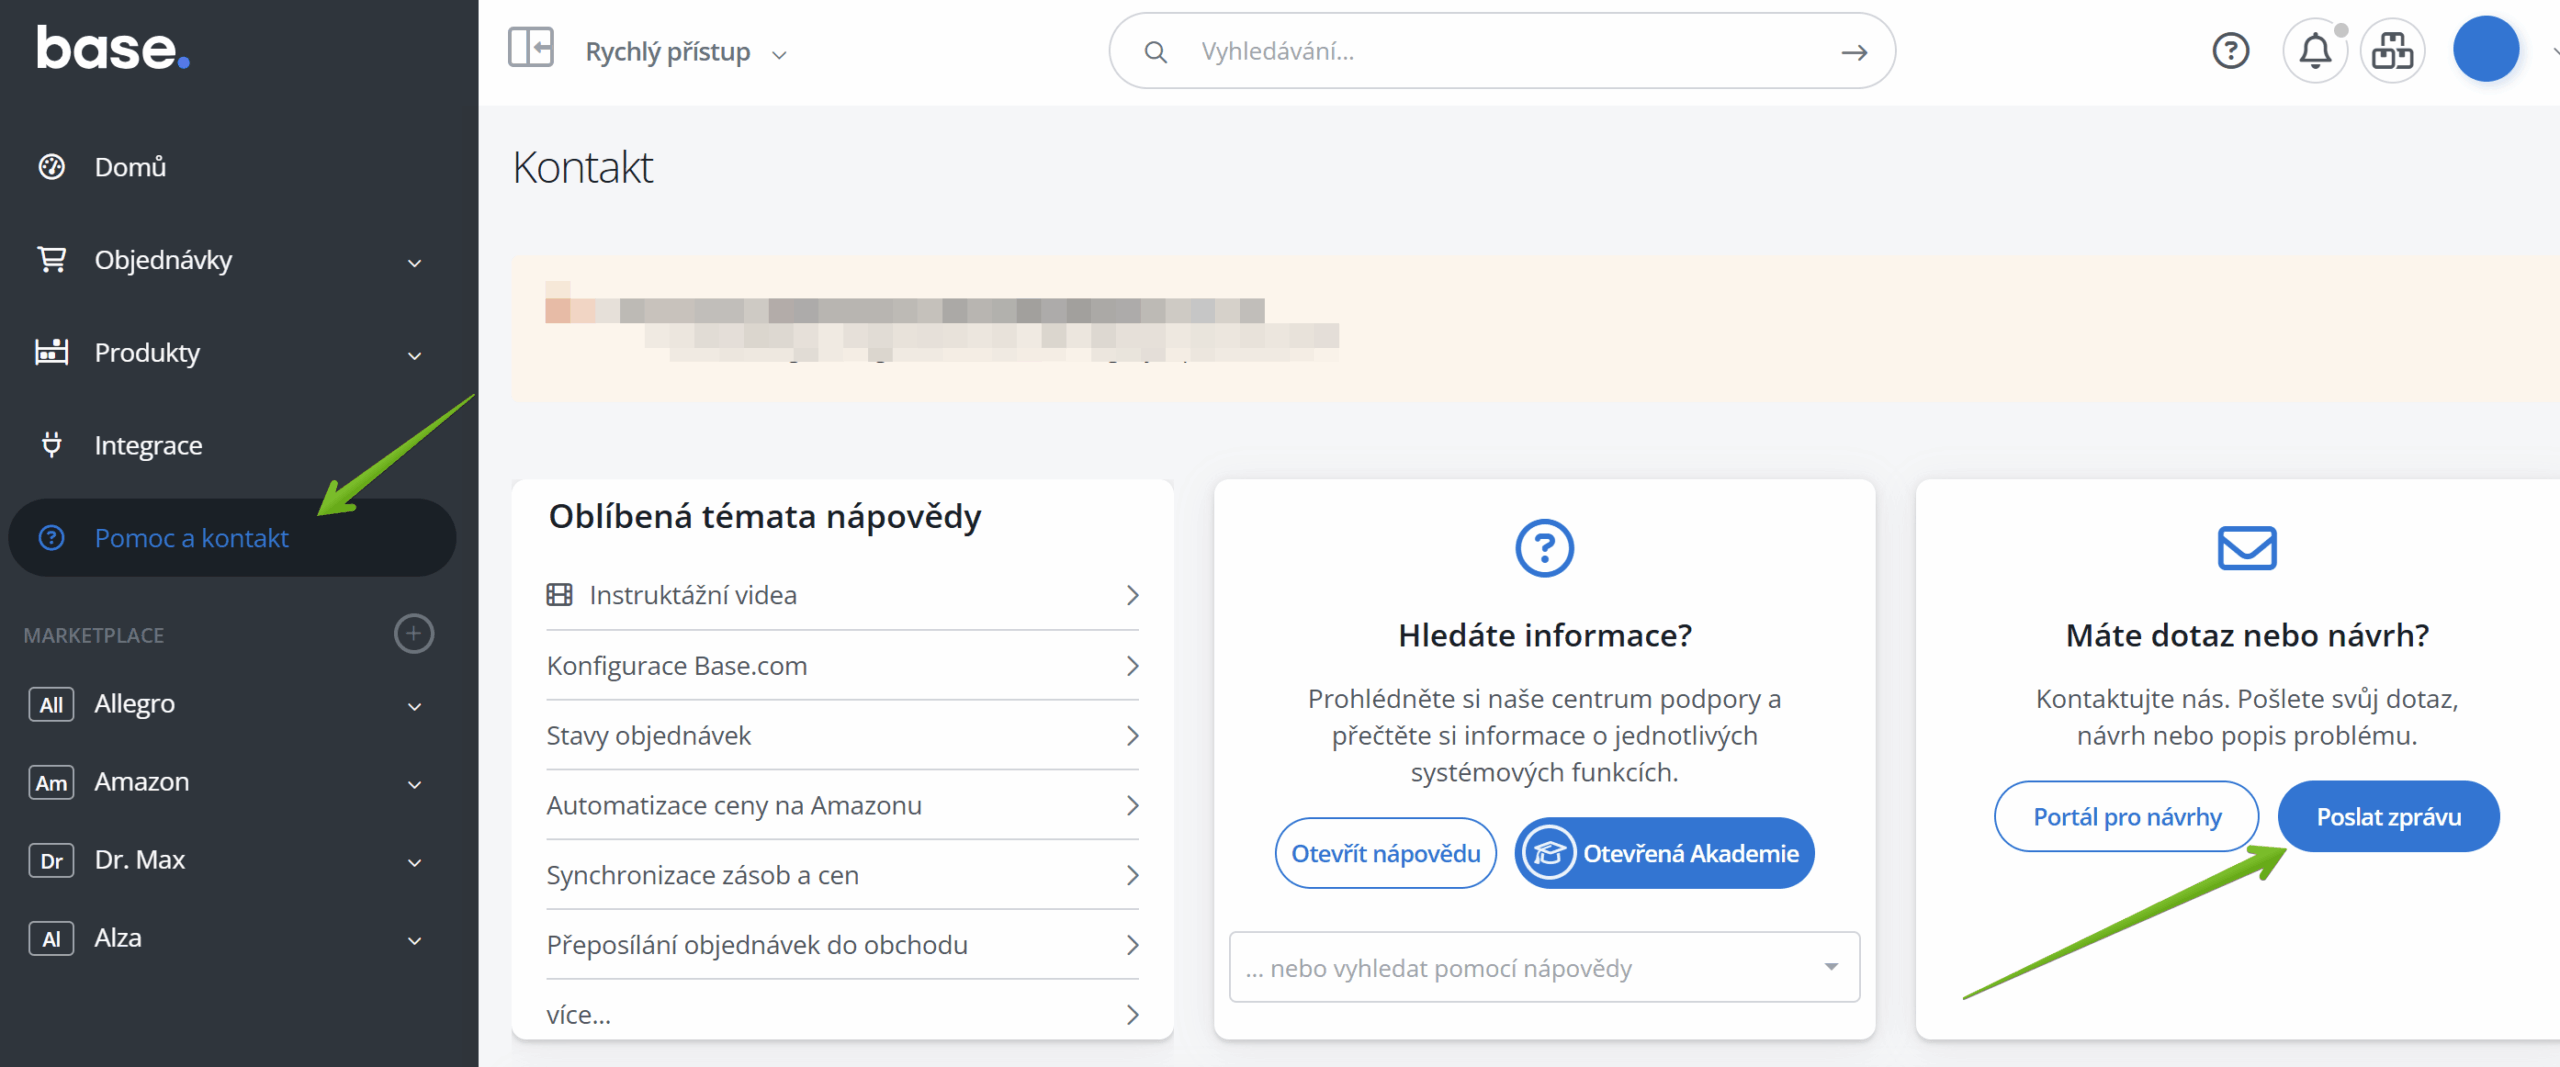Viewport: 2560px width, 1067px height.
Task: Click the Otevřít nápovědu button
Action: [x=1385, y=853]
